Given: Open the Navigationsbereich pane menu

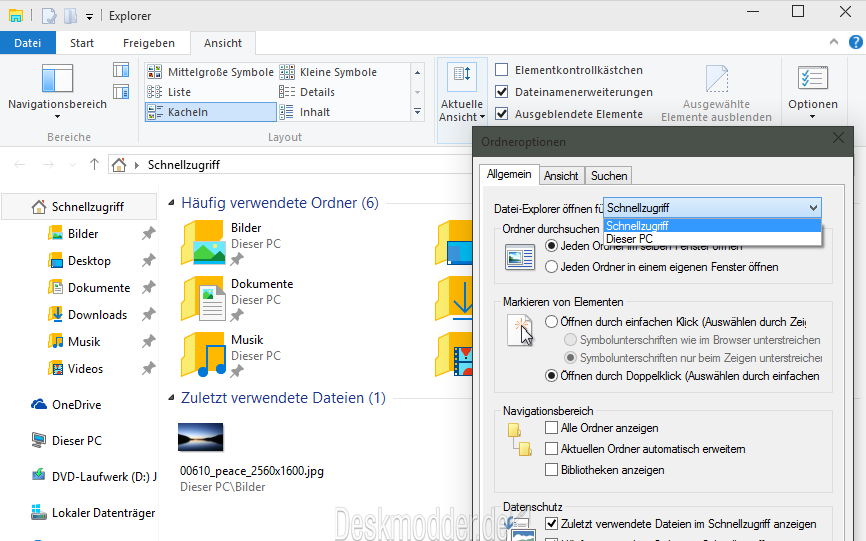Looking at the screenshot, I should coord(57,91).
